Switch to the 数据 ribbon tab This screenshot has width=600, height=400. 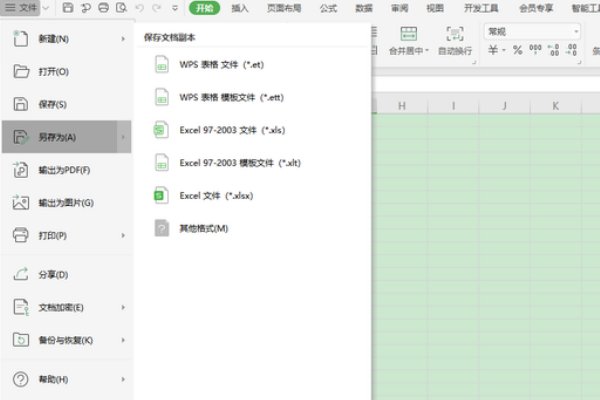(364, 8)
